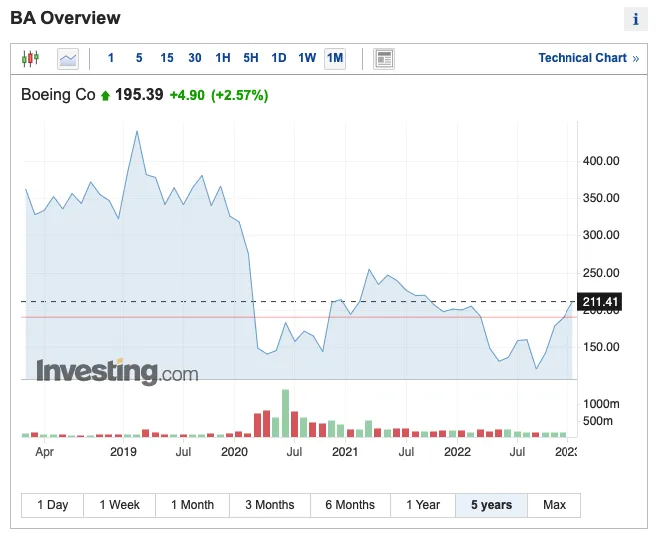Set interval to 30 minutes
This screenshot has height=539, width=661.
[x=194, y=58]
